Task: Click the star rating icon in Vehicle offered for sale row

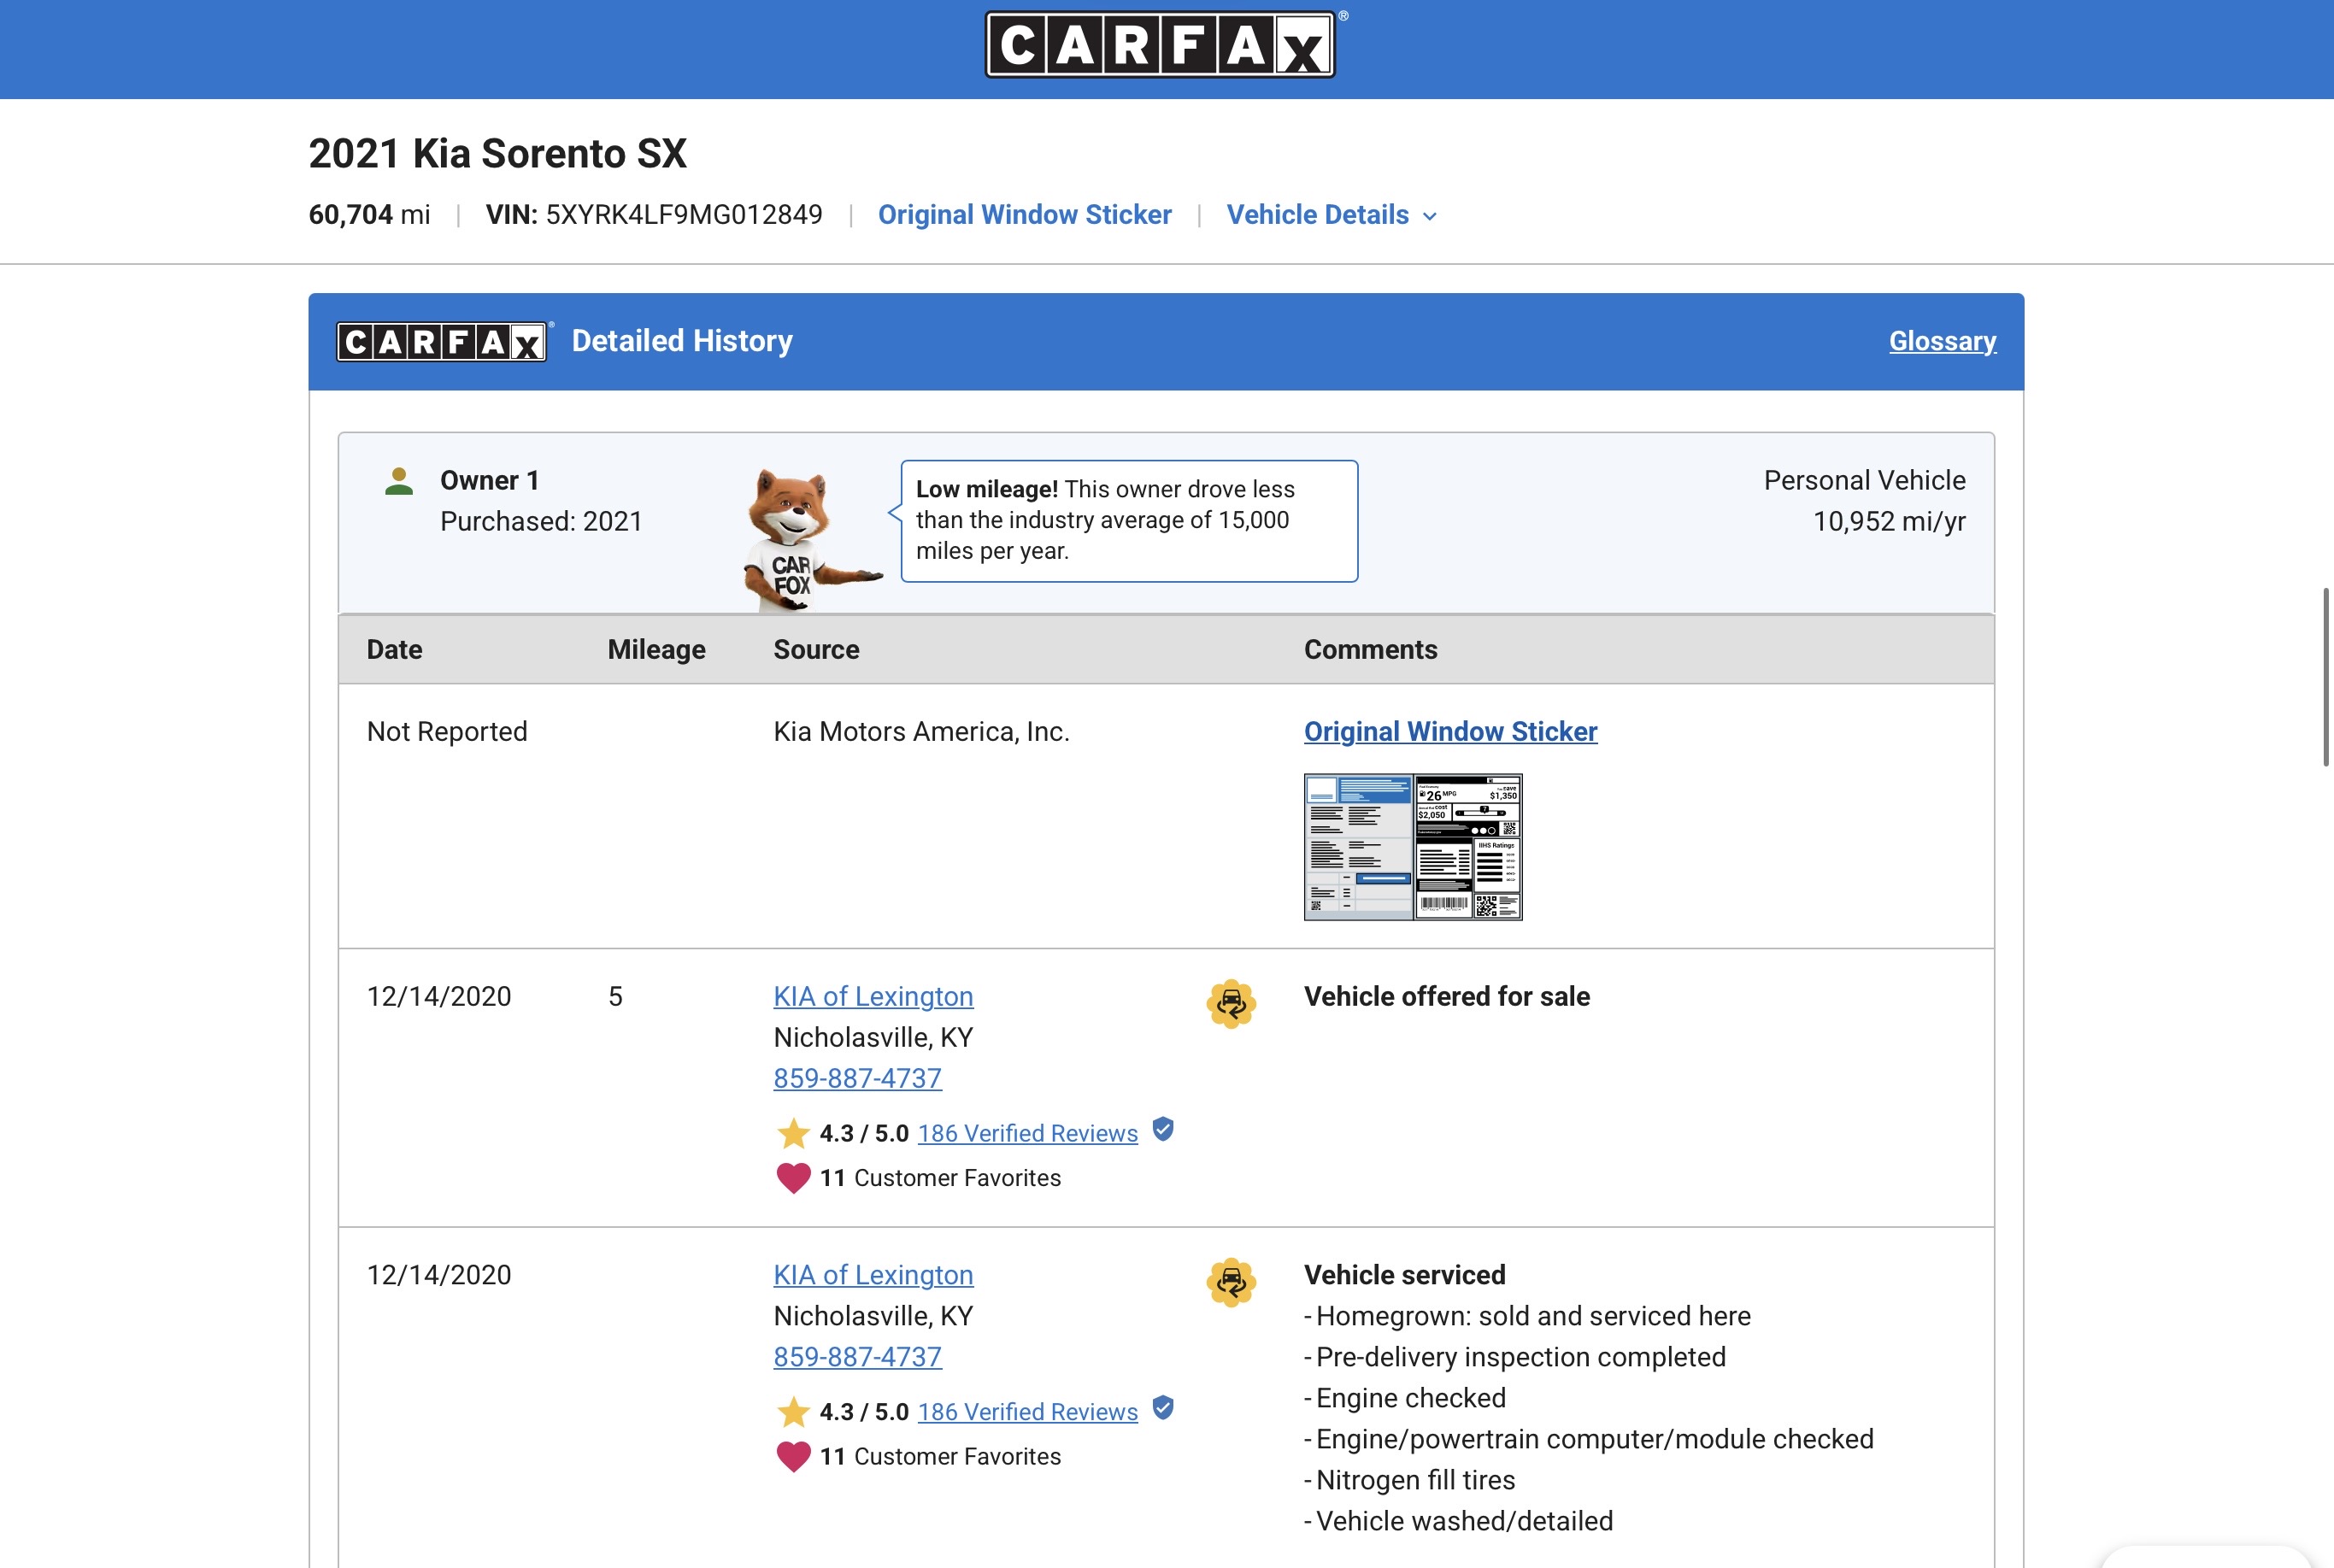Action: click(793, 1133)
